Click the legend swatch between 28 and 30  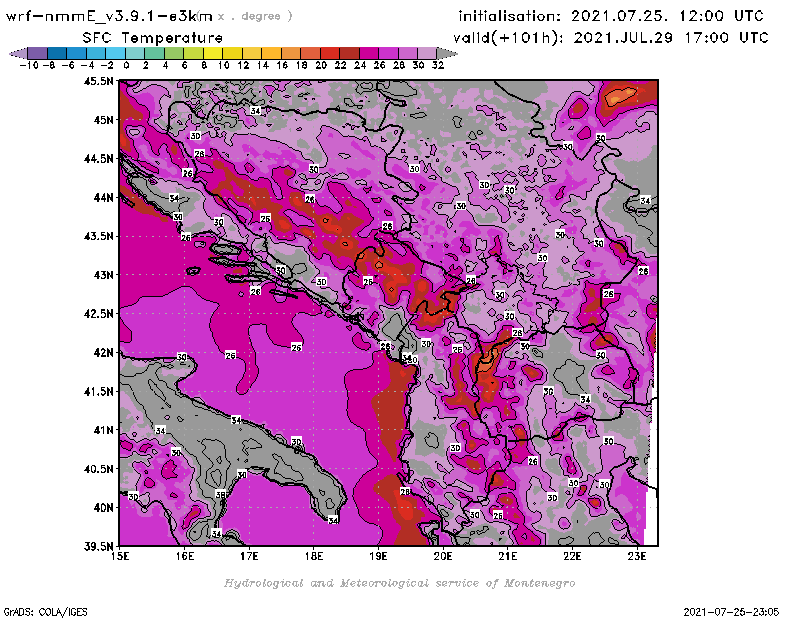pos(408,54)
